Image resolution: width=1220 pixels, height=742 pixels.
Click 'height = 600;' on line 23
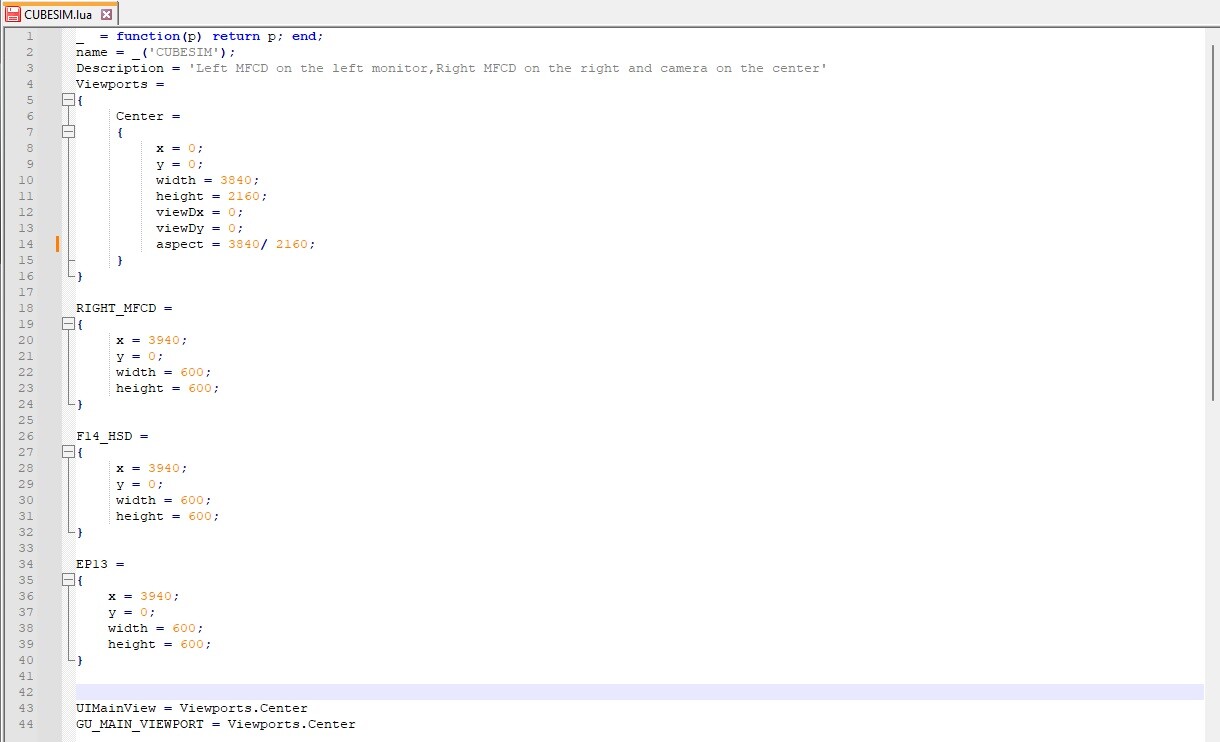pos(167,388)
